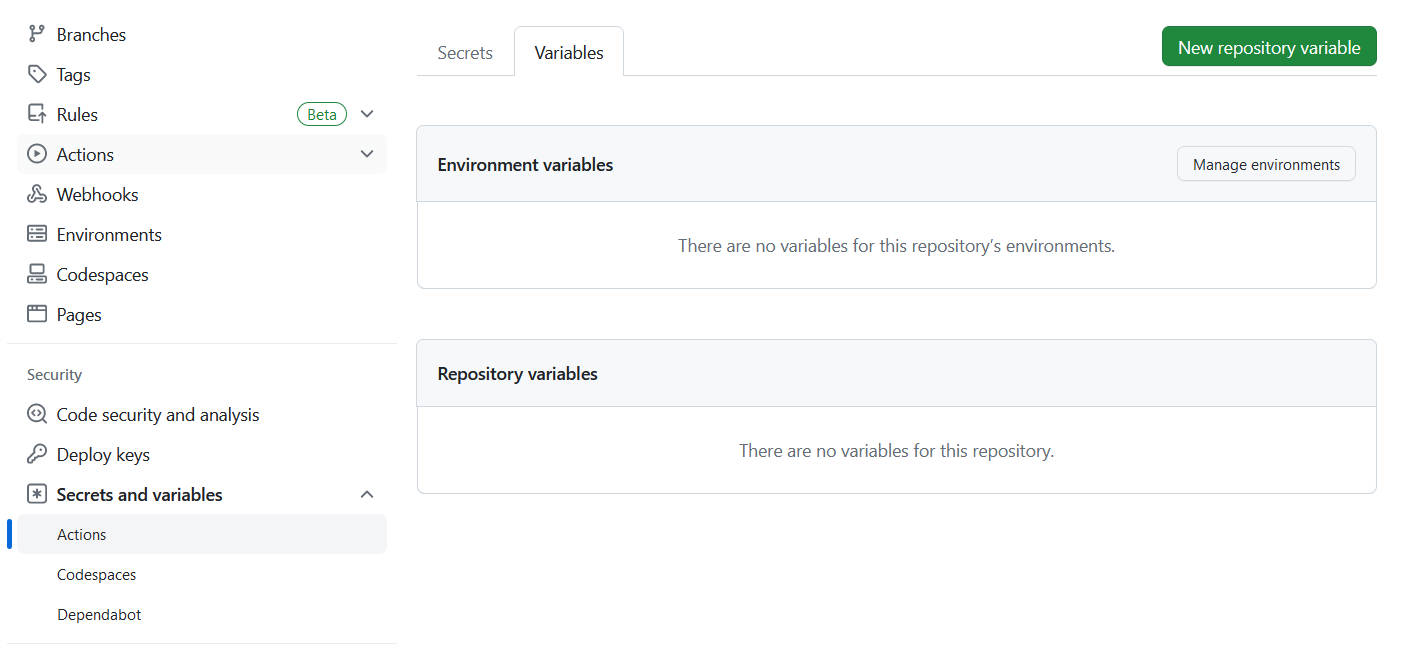Switch to the Secrets tab

coord(465,53)
